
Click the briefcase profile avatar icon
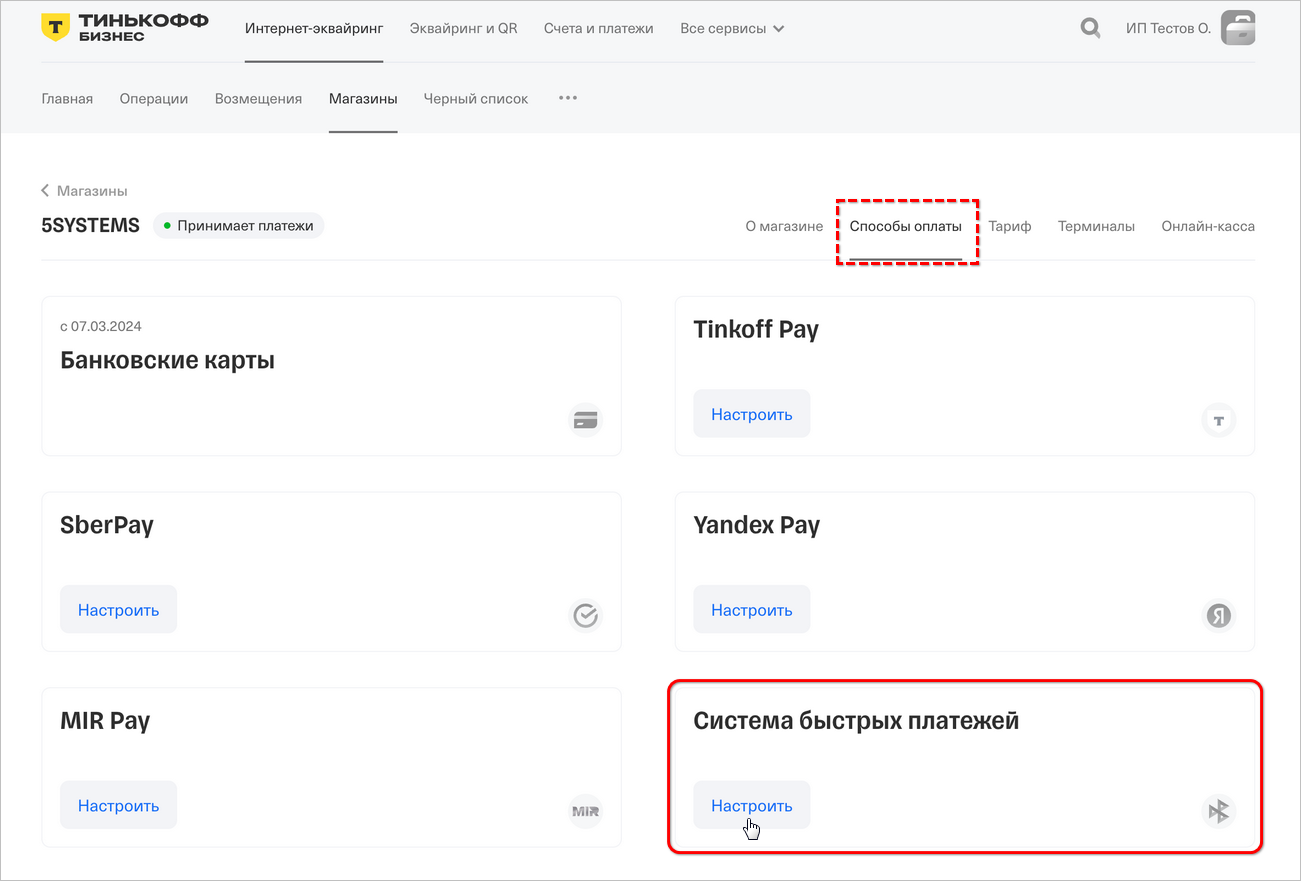pyautogui.click(x=1238, y=28)
